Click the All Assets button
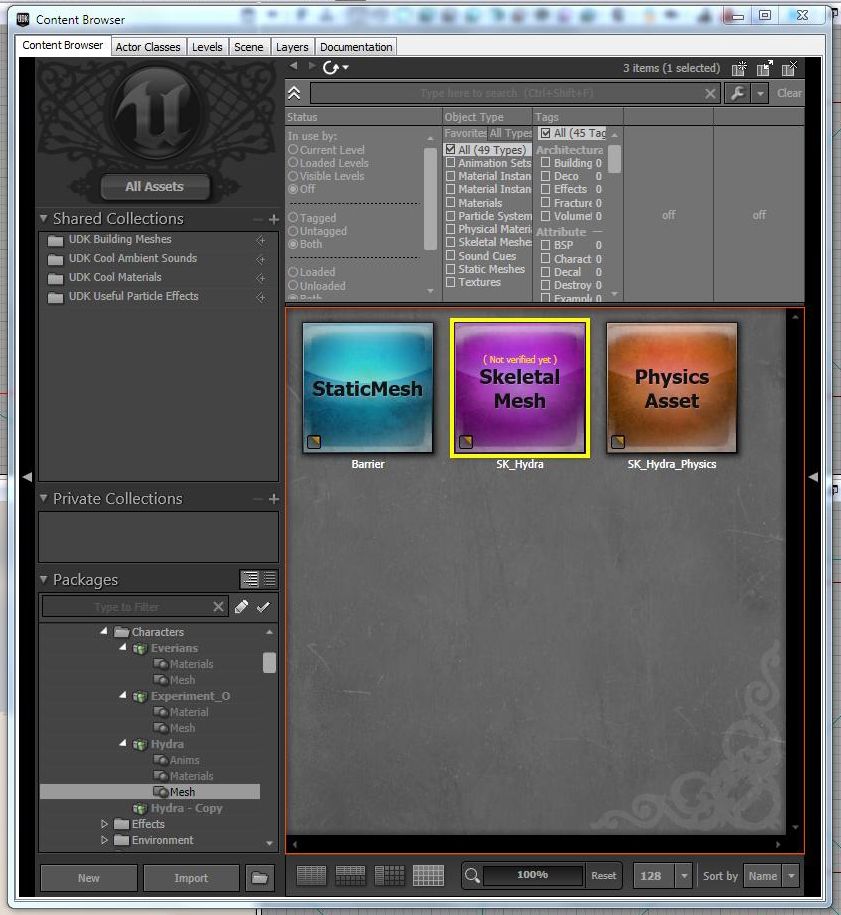 (x=155, y=187)
